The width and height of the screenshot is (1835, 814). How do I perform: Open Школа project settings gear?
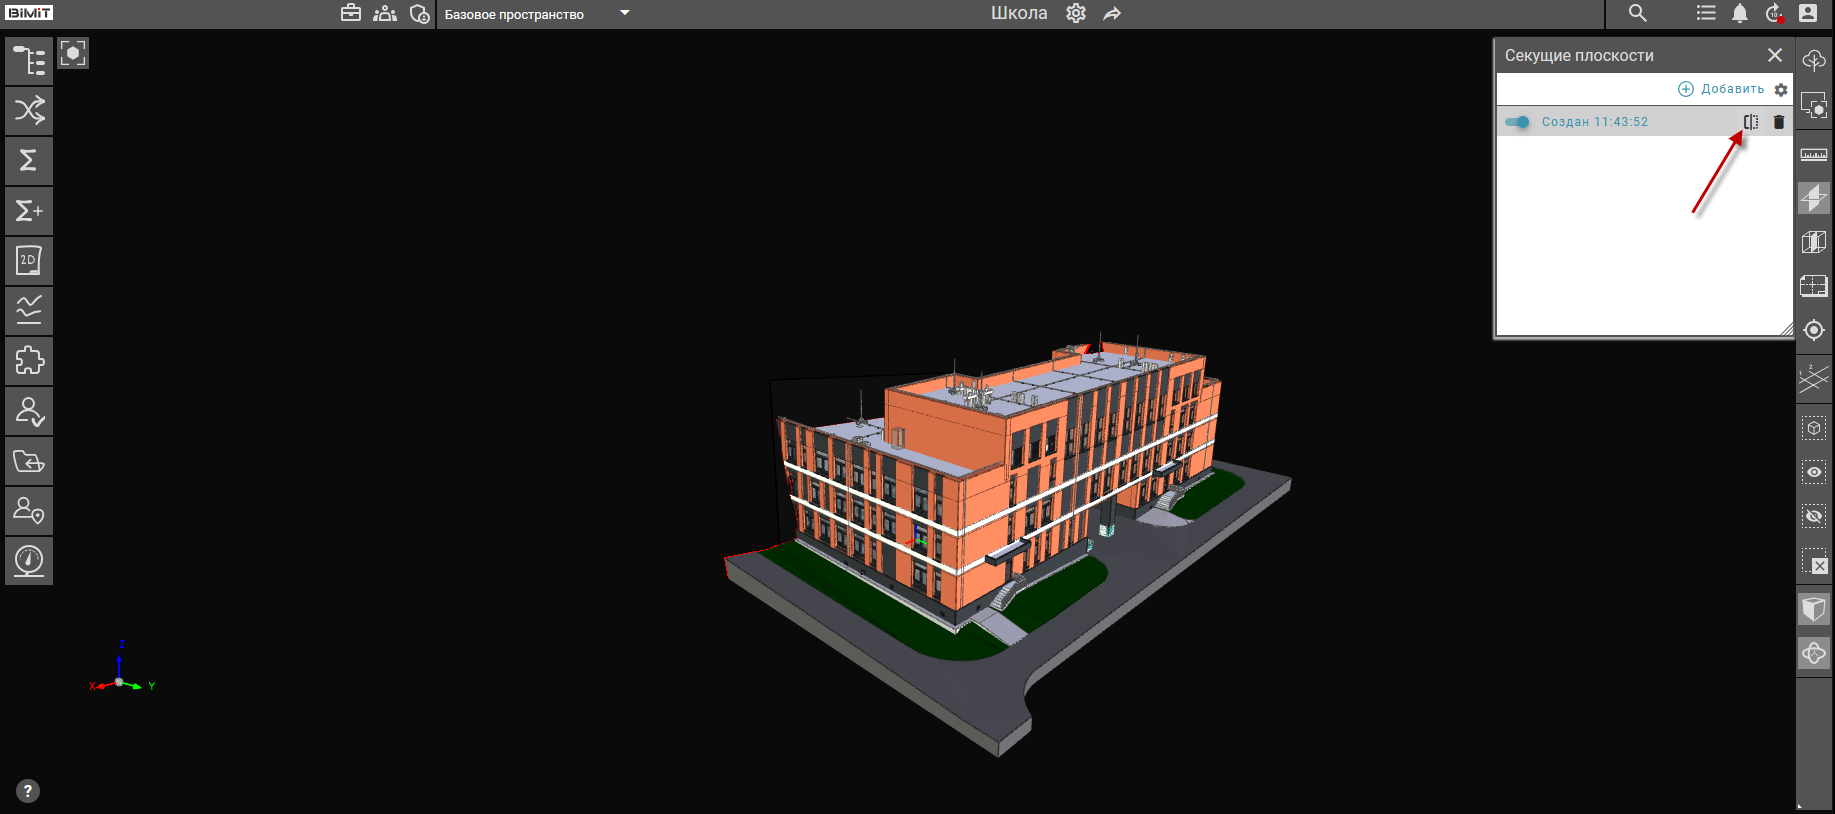click(x=1076, y=13)
